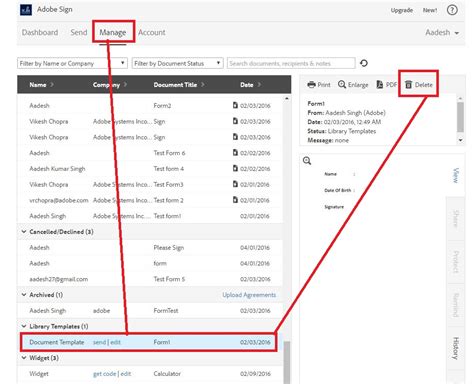The image size is (474, 384).
Task: Select the Aadesh Kumar Singh row
Action: click(150, 169)
